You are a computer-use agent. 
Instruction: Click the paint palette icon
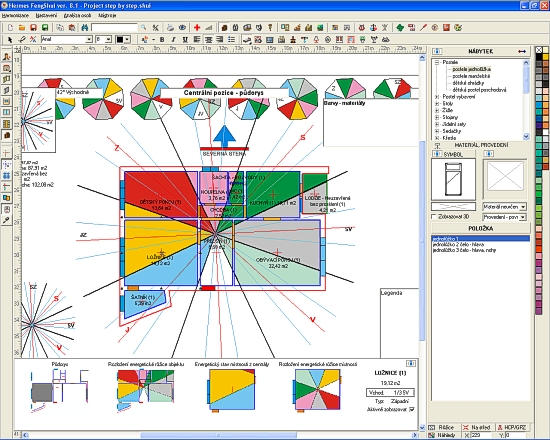point(458,27)
